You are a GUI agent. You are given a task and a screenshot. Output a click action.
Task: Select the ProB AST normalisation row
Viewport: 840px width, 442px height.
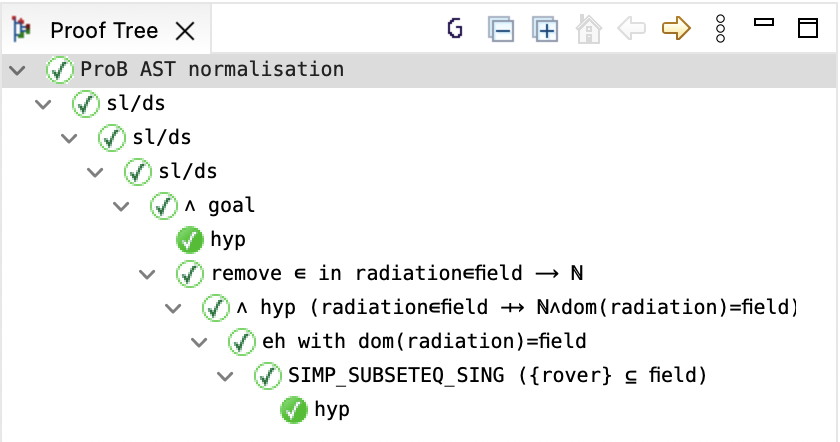click(x=212, y=70)
